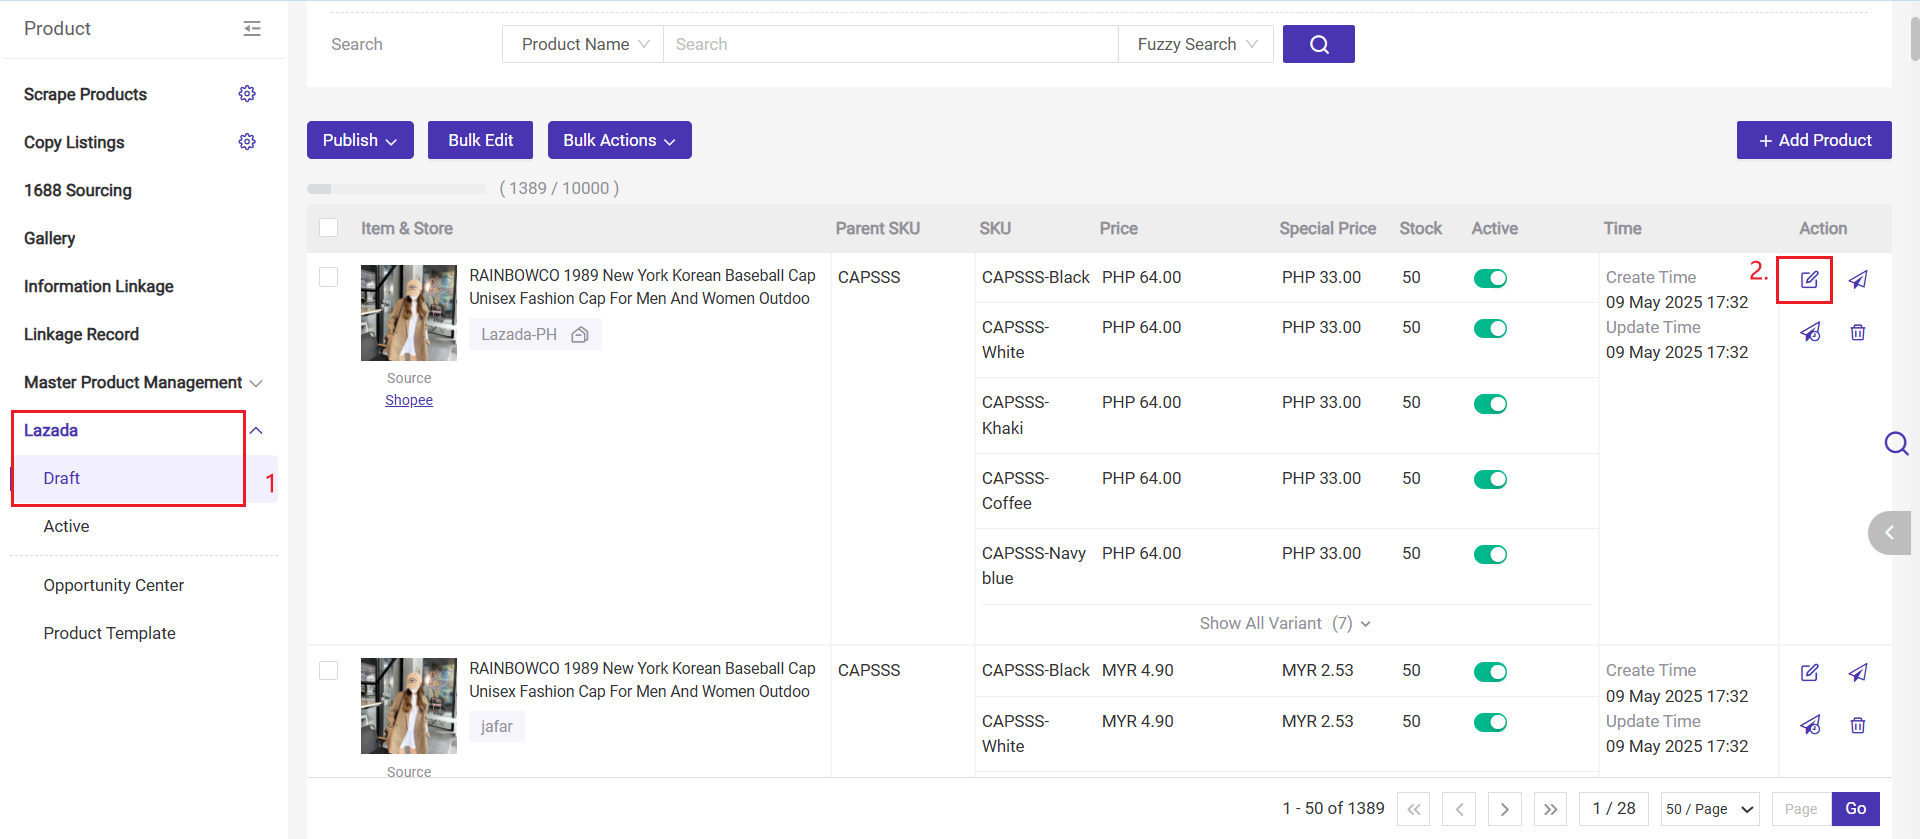
Task: Collapse the Product sidebar menu icon
Action: pos(252,29)
